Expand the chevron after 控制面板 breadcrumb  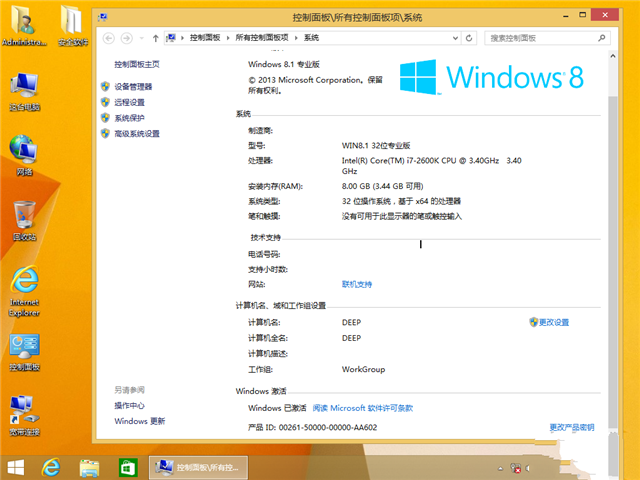click(x=228, y=38)
